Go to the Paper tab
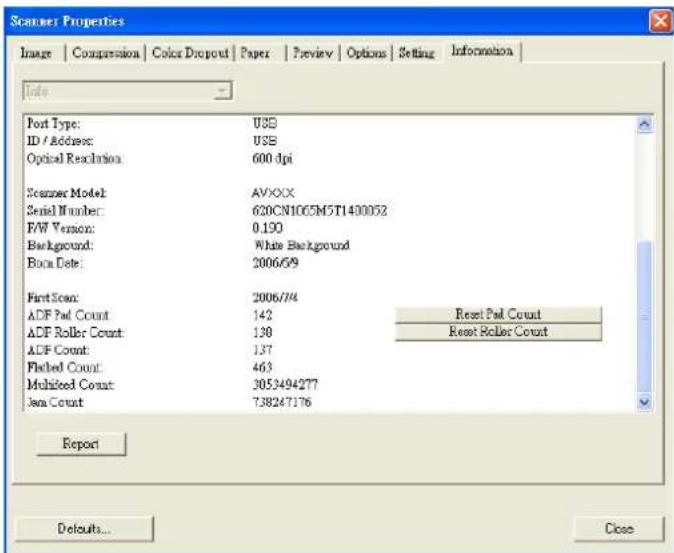674x553 pixels. (x=255, y=53)
